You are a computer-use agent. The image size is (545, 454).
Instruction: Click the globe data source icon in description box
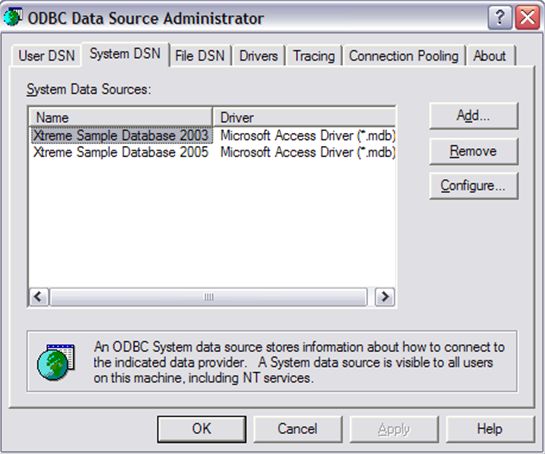(56, 362)
